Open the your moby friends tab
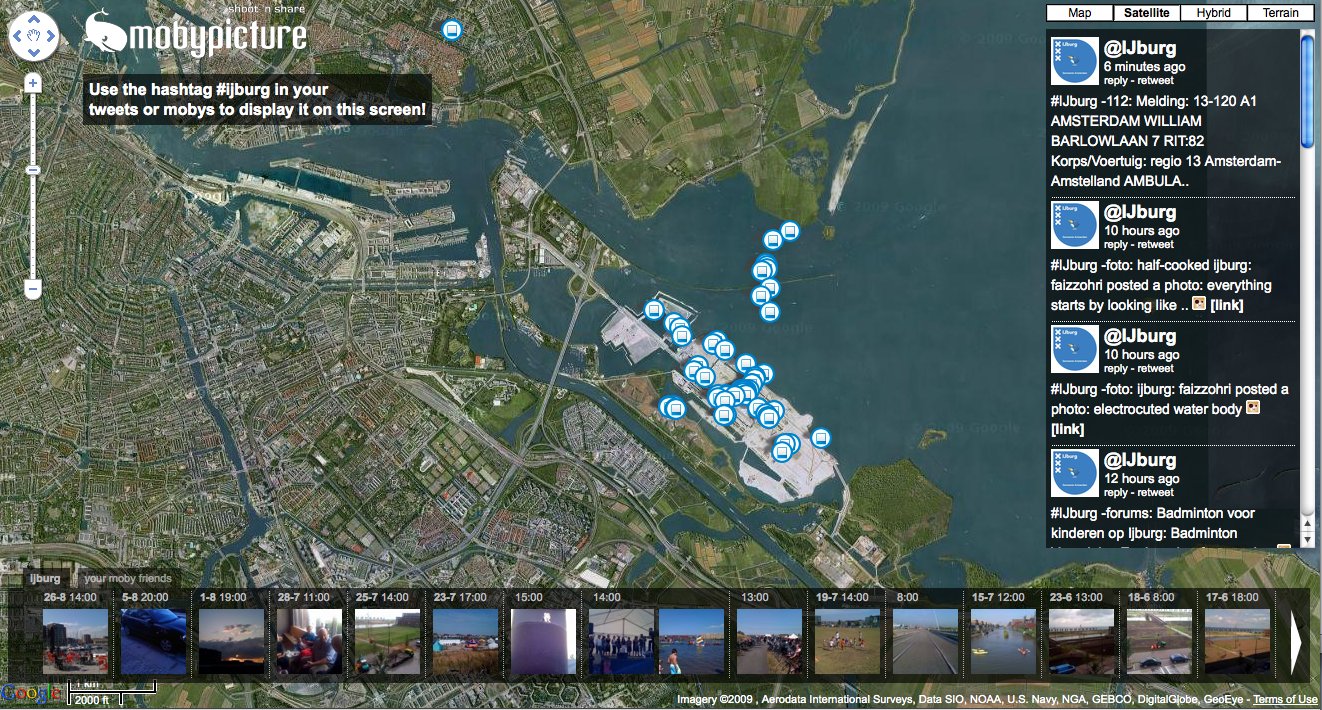This screenshot has width=1322, height=710. coord(127,578)
